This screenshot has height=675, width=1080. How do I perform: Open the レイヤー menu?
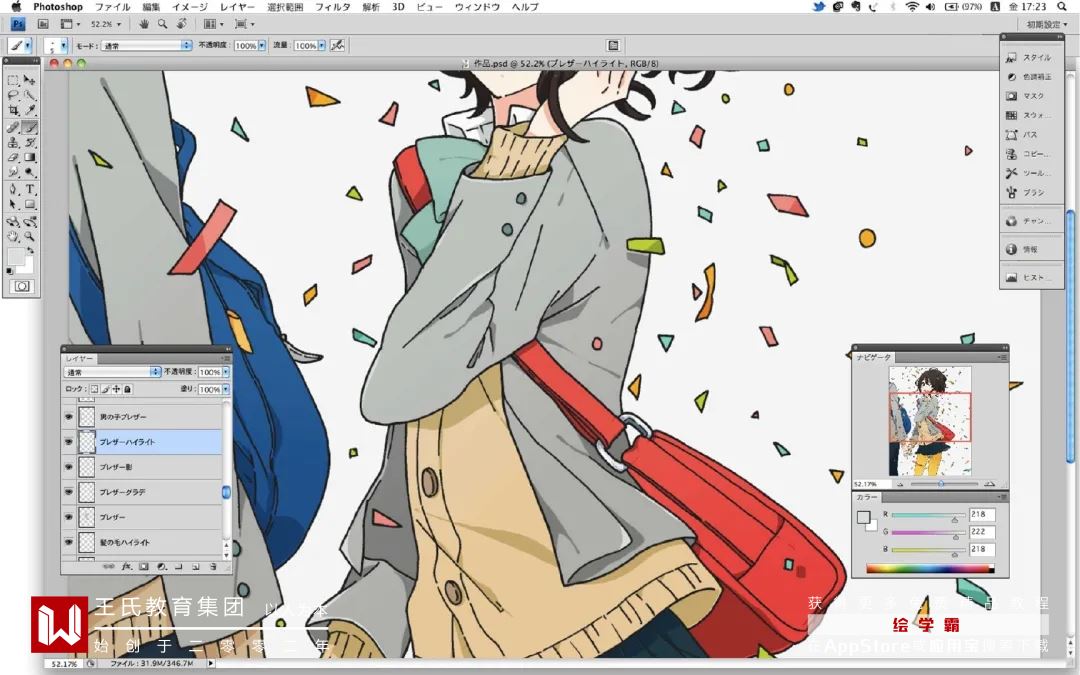pos(237,7)
